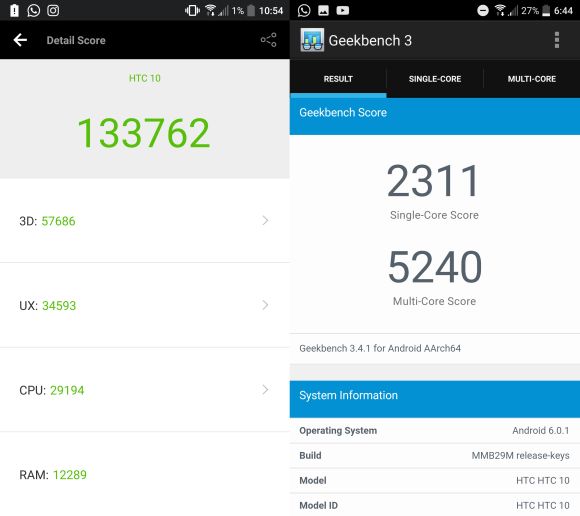This screenshot has width=580, height=516.
Task: Tap the System Information section header
Action: pyautogui.click(x=435, y=399)
